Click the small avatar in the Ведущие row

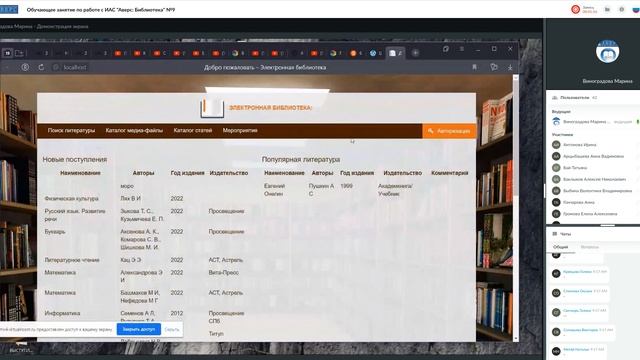[556, 122]
